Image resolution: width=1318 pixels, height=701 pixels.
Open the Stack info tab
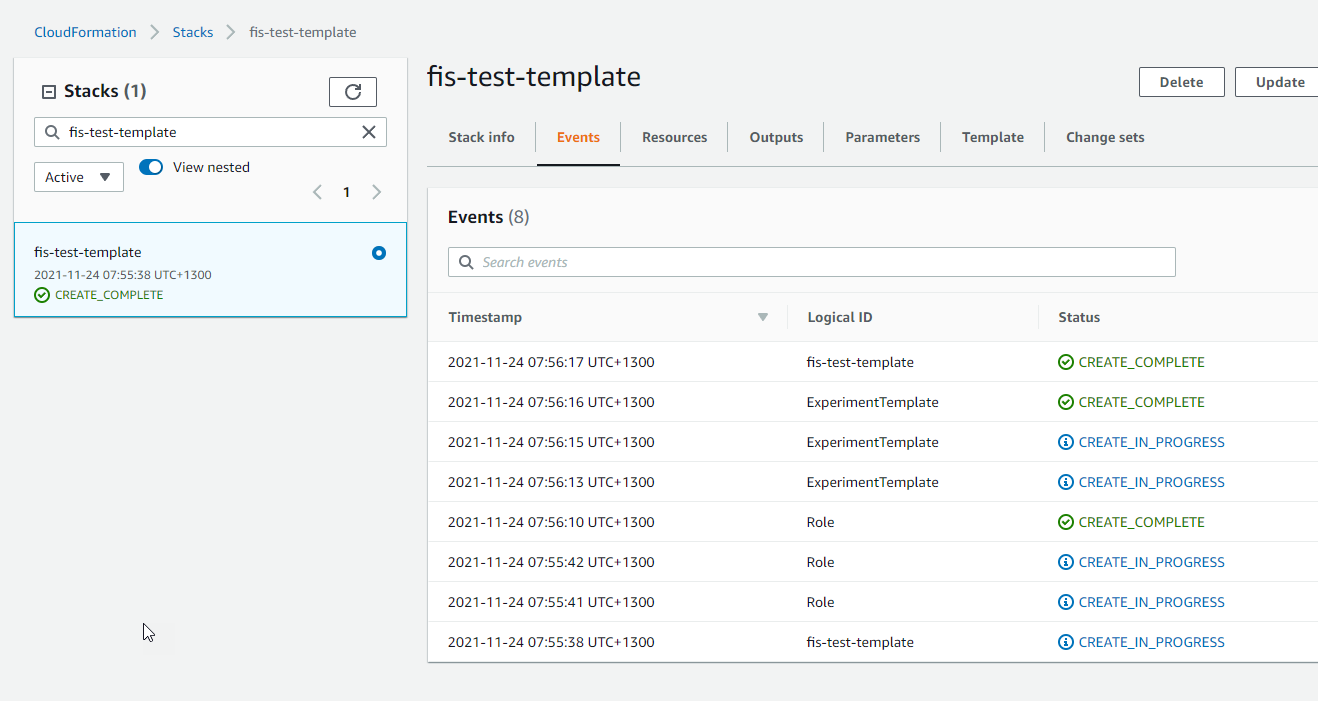point(481,137)
